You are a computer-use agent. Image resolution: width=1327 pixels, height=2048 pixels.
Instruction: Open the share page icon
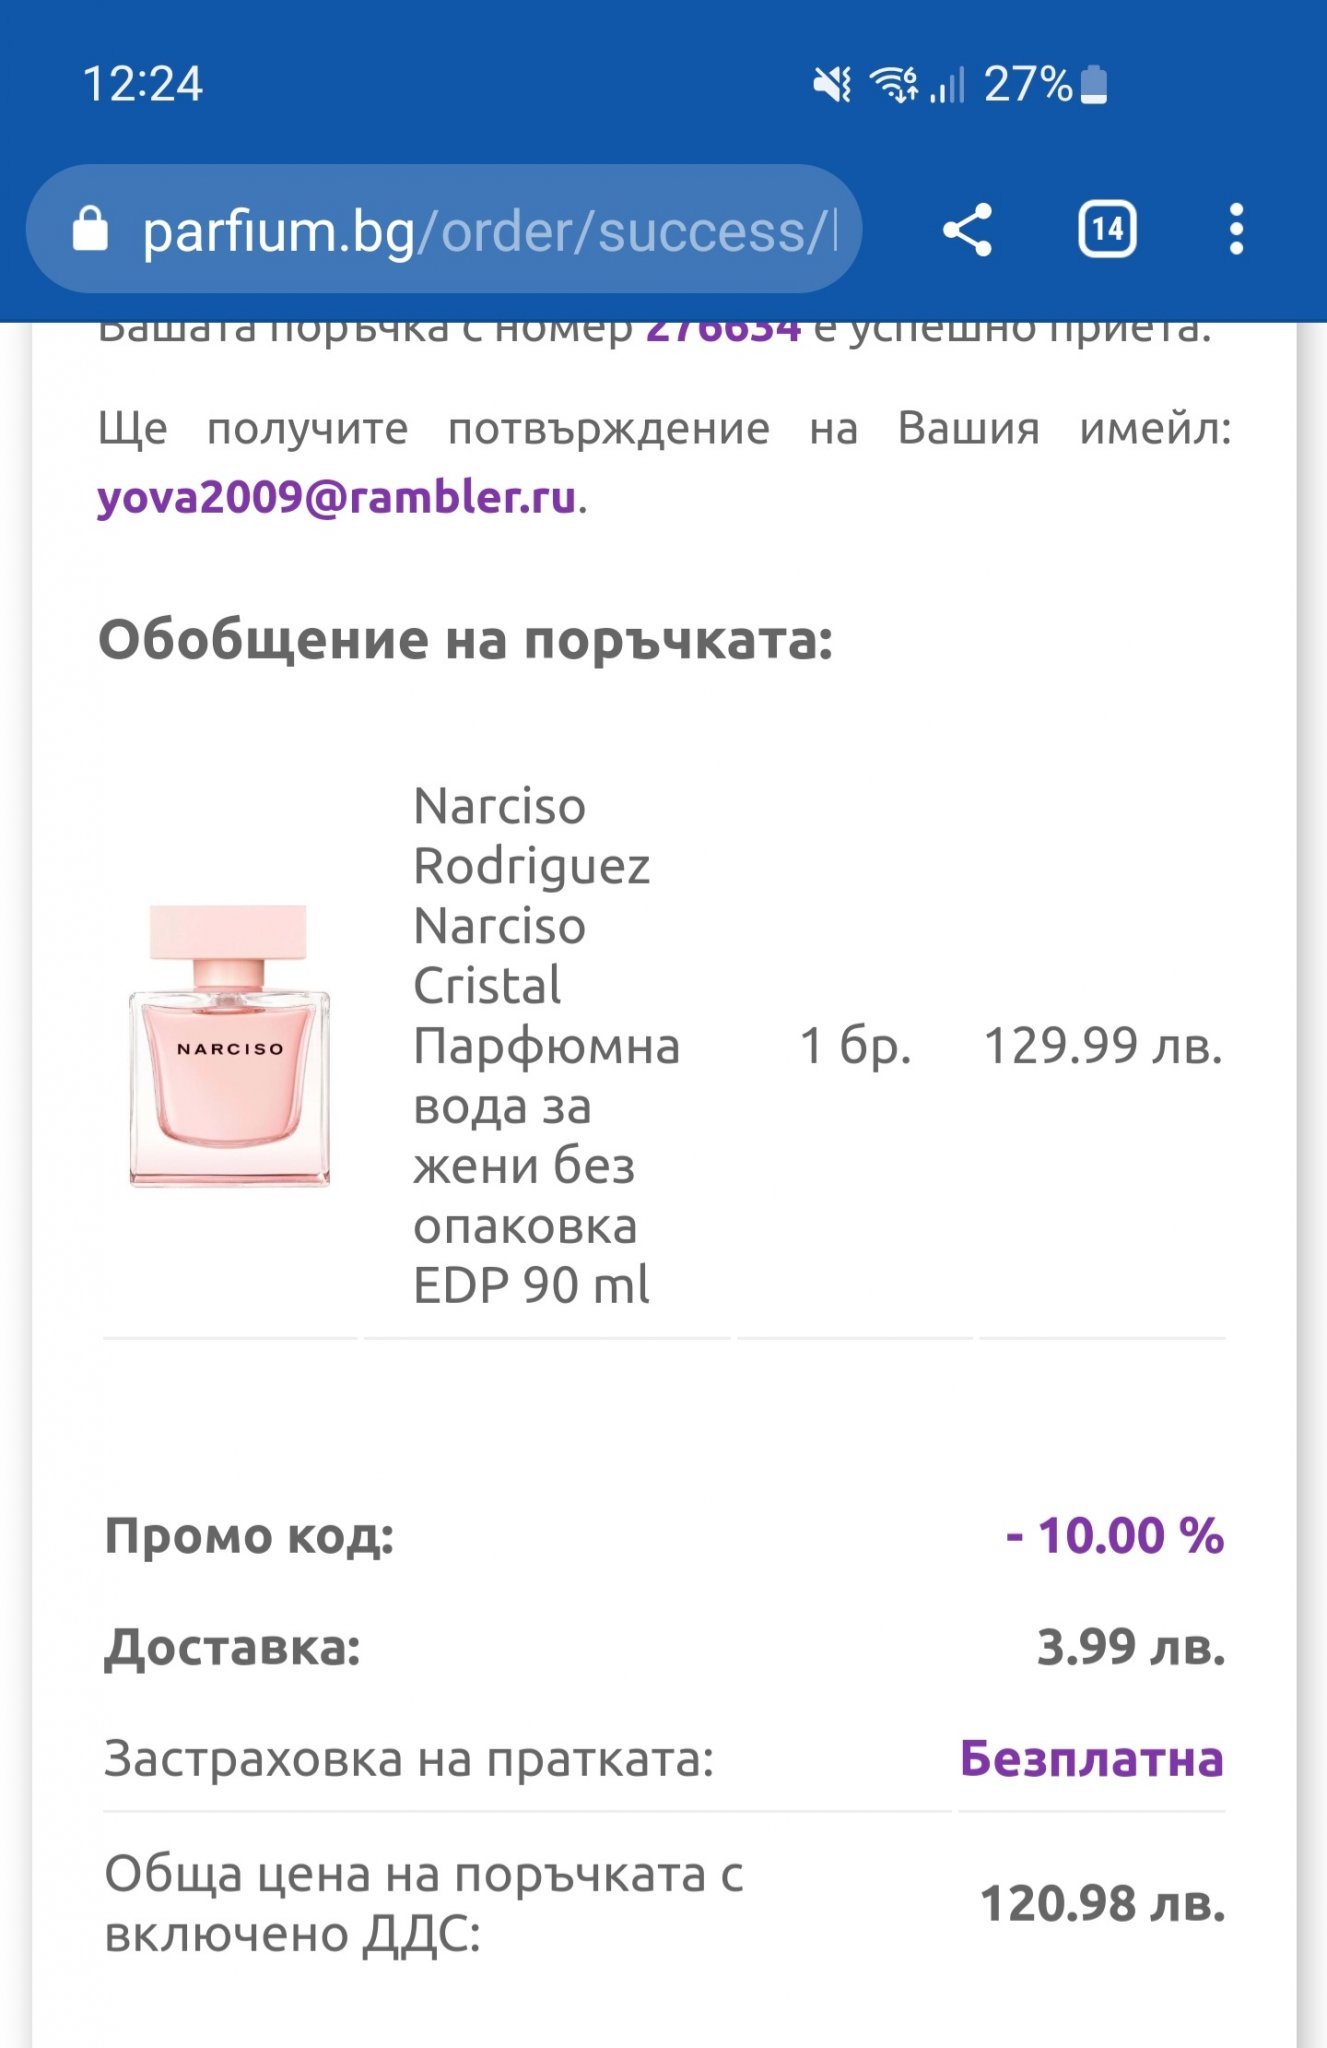[967, 230]
